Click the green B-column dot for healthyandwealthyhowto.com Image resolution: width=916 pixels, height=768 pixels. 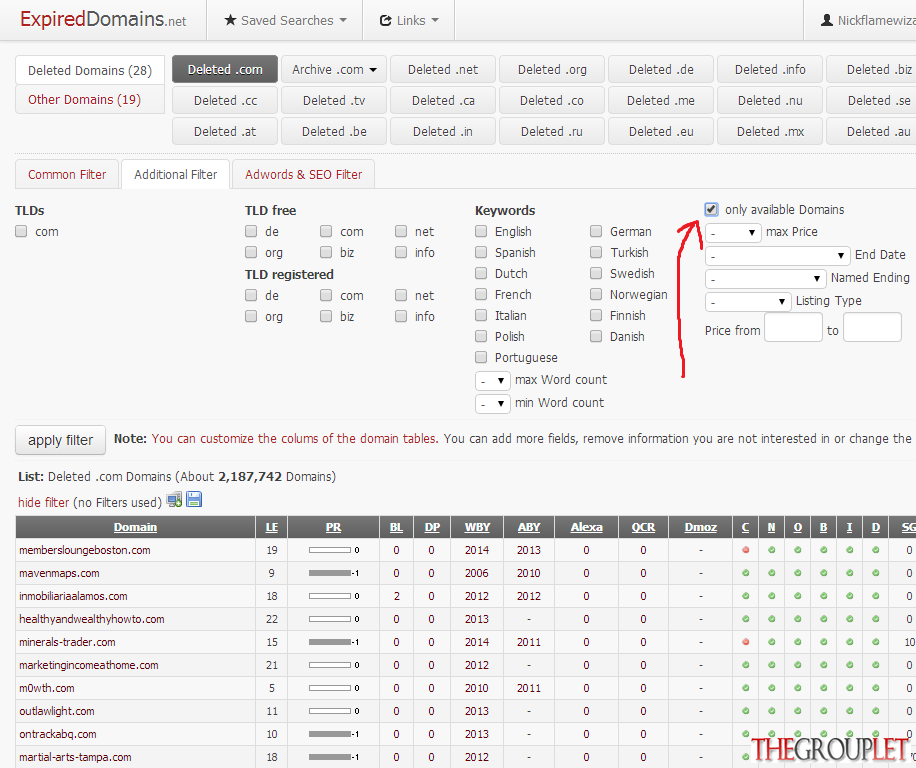pos(824,619)
